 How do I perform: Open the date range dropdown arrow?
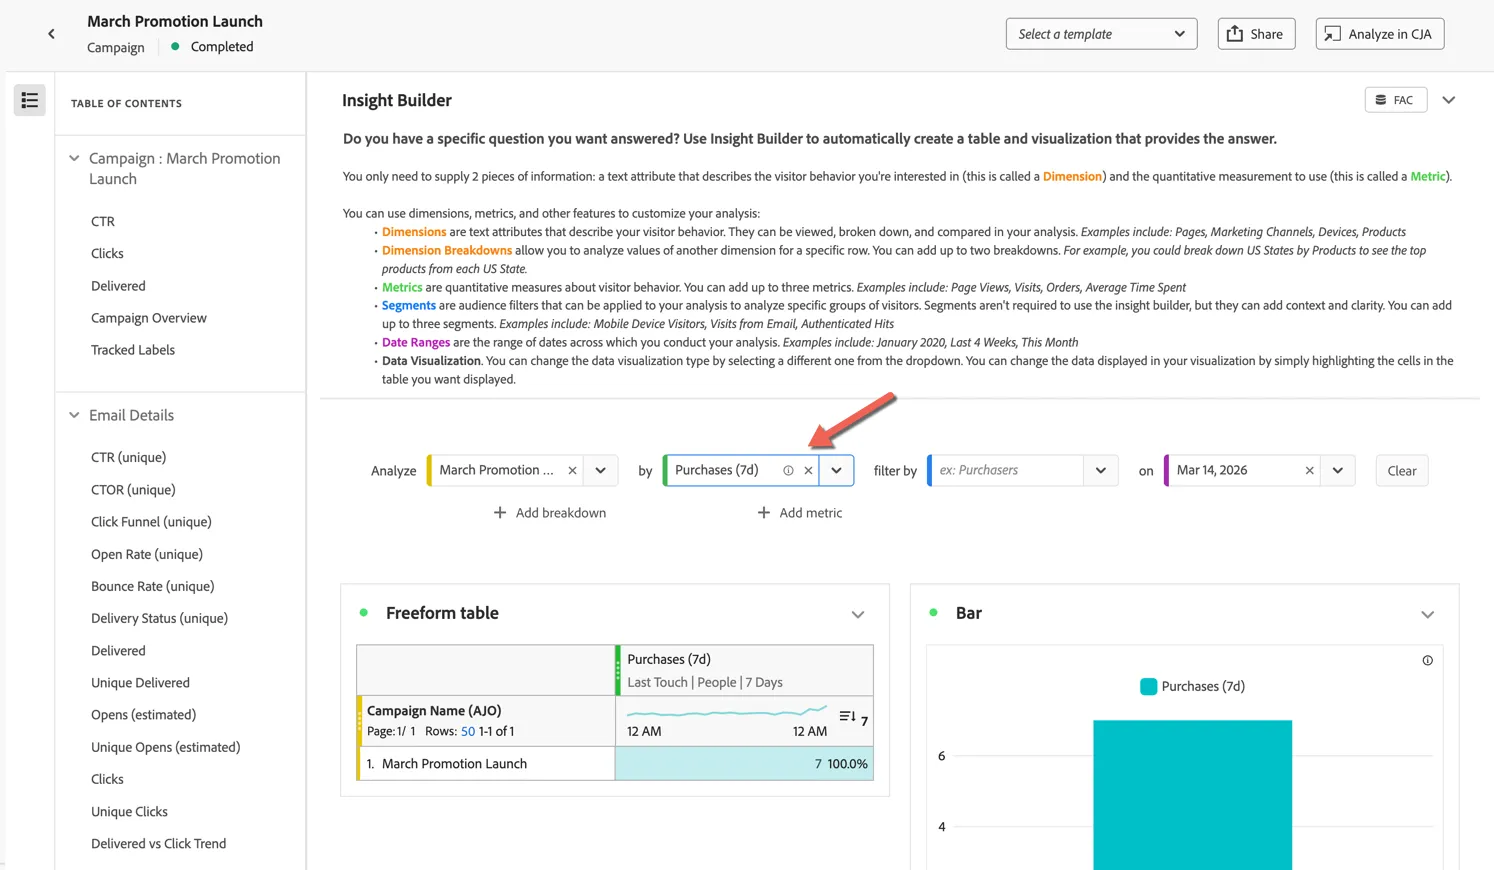(x=1338, y=470)
